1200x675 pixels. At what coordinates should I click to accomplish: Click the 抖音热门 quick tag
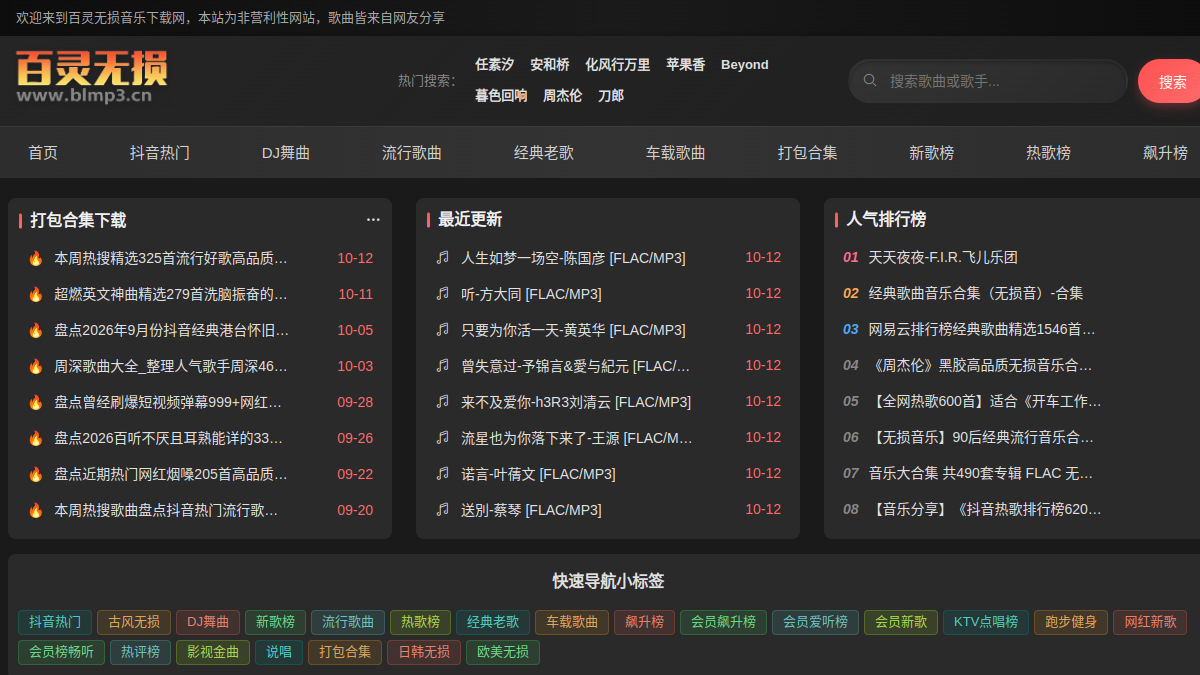[x=55, y=622]
